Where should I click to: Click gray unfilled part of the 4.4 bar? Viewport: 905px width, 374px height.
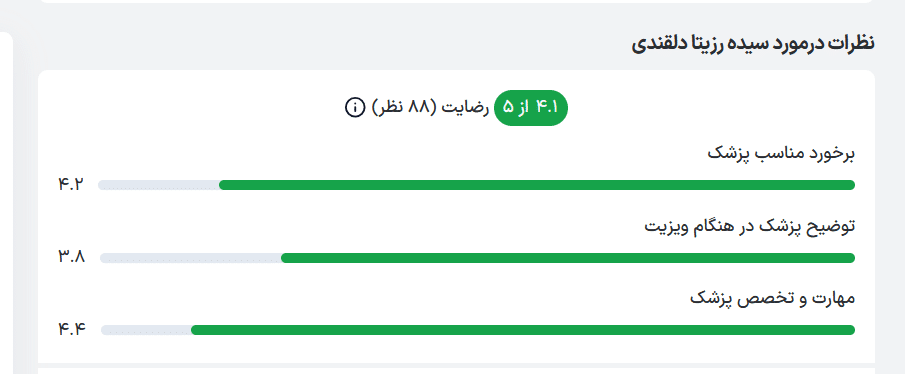147,330
